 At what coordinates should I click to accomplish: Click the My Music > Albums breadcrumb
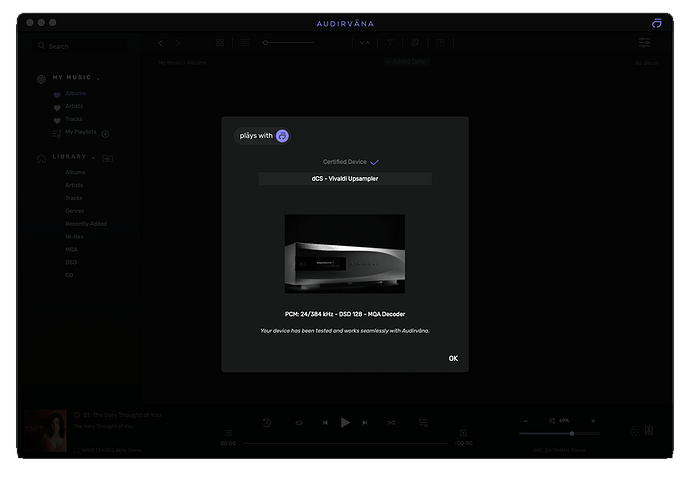182,63
